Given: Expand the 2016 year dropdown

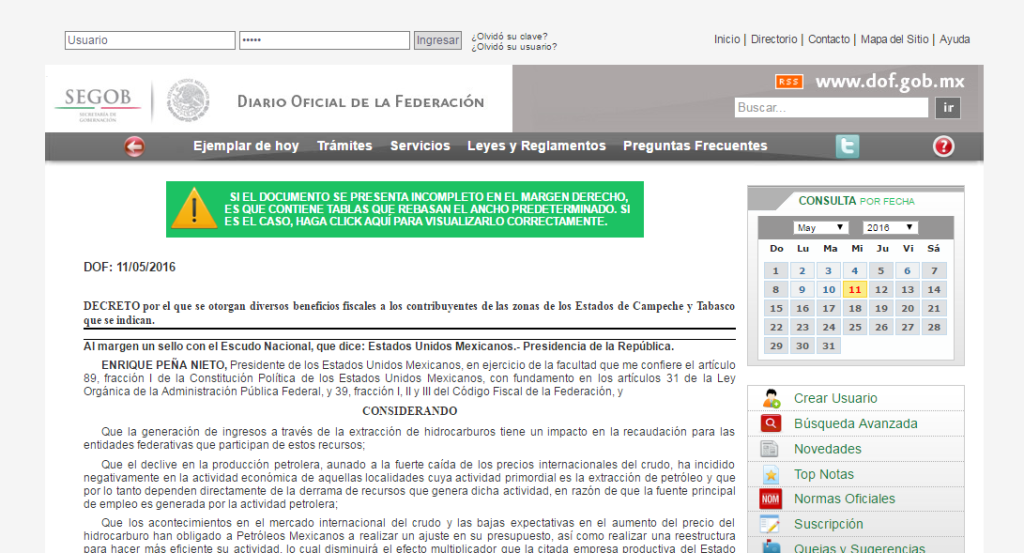Looking at the screenshot, I should pos(890,228).
